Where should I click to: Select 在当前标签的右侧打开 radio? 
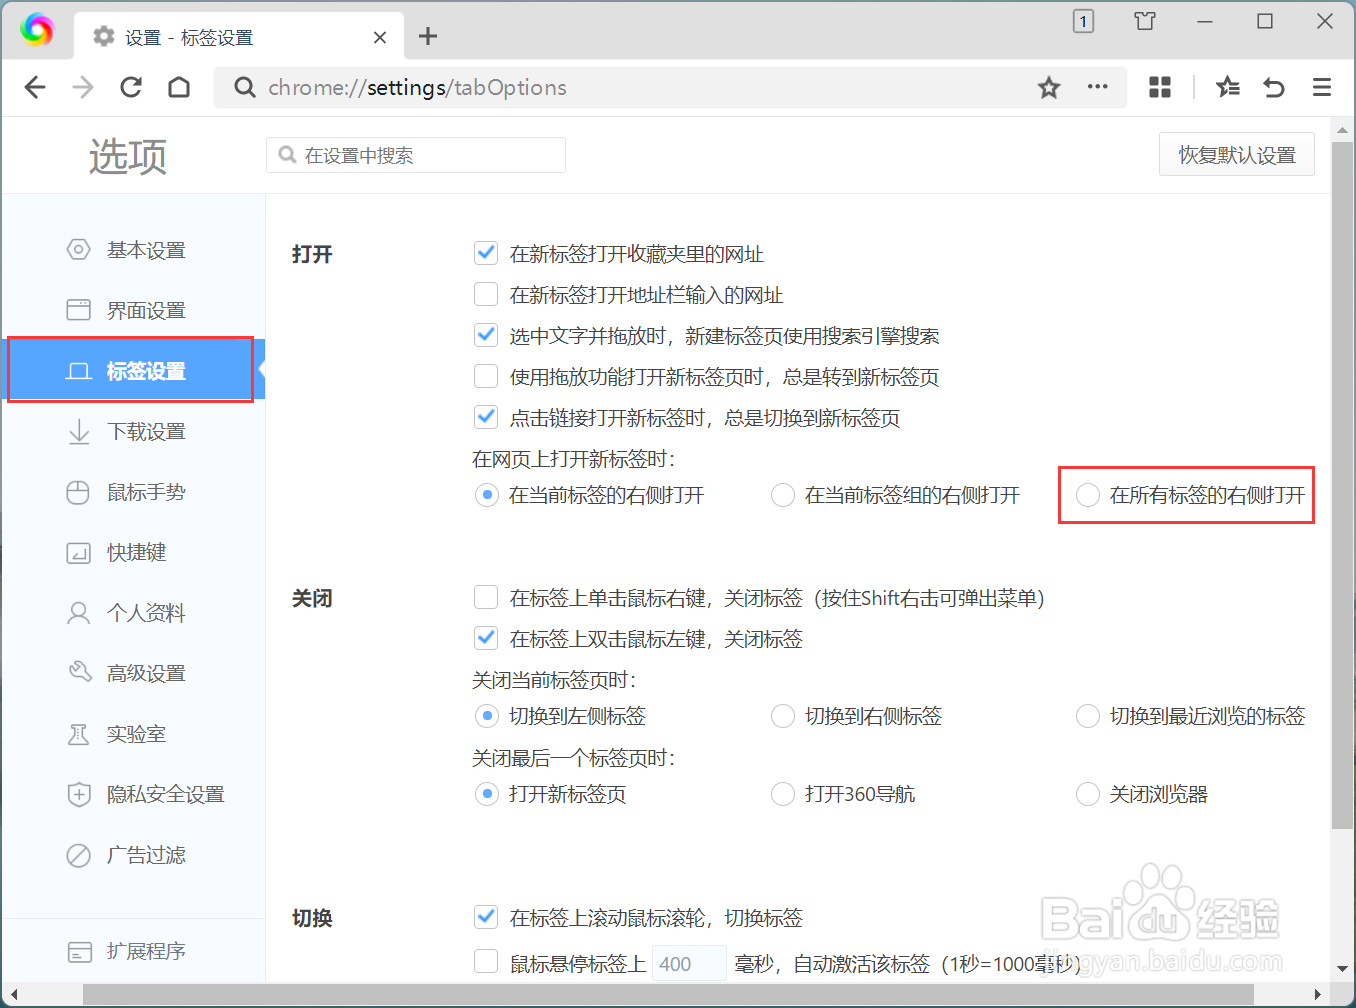click(486, 495)
